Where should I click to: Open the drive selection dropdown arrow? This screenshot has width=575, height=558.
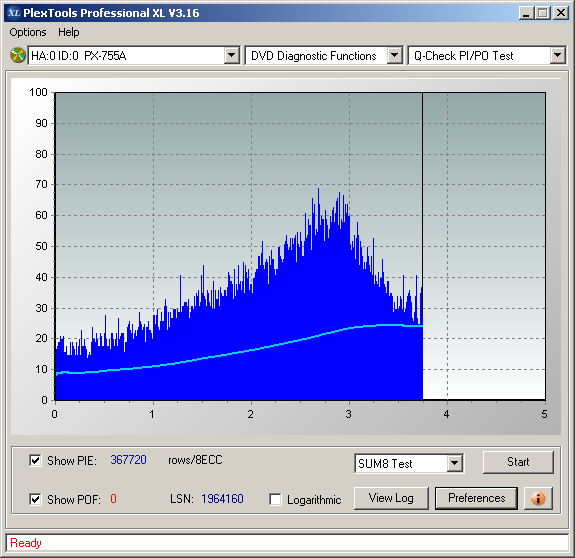point(231,55)
